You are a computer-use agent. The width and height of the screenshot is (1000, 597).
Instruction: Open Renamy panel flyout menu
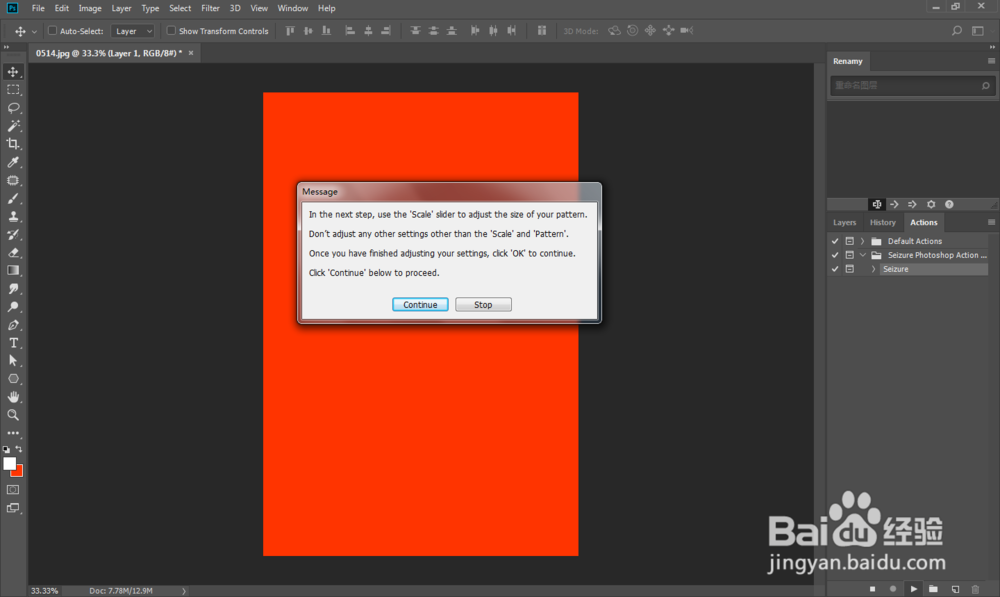pyautogui.click(x=991, y=61)
